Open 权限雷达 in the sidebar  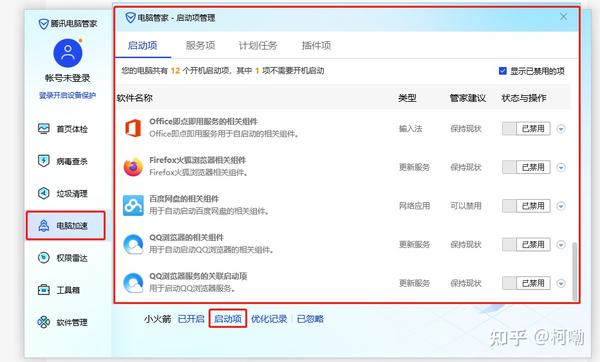63,258
